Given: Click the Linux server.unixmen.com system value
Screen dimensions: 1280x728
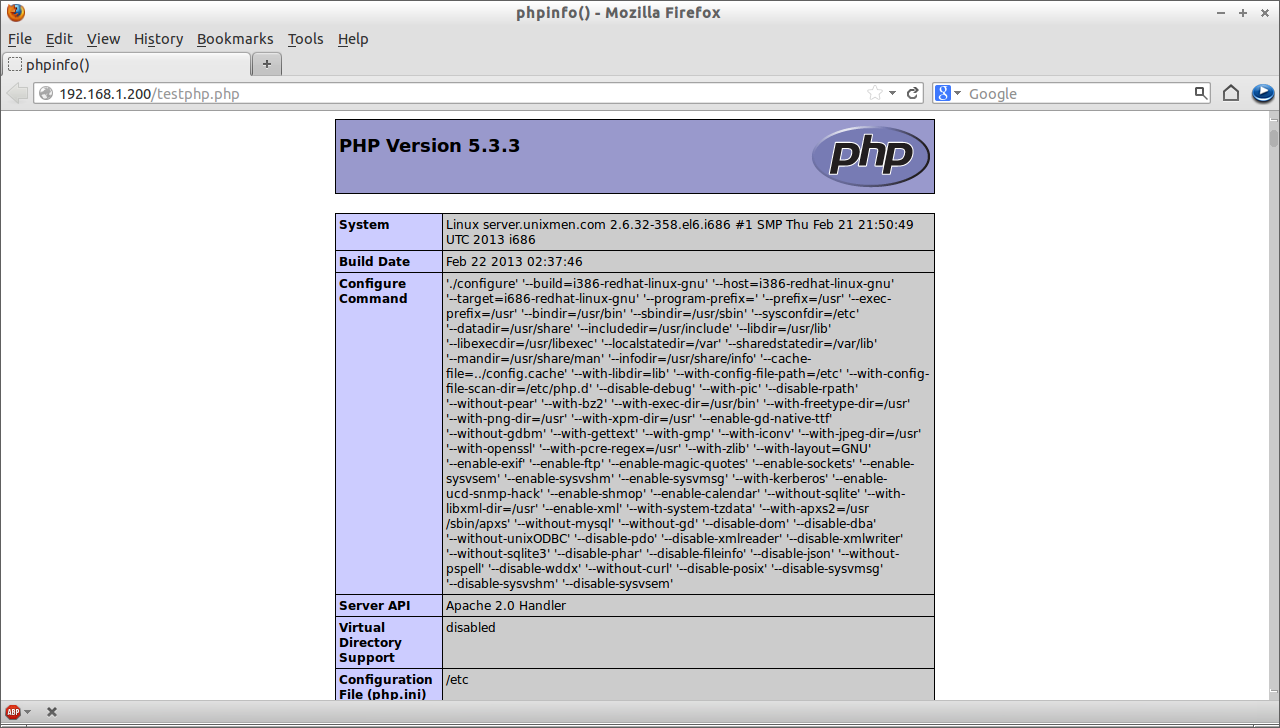Looking at the screenshot, I should click(679, 232).
